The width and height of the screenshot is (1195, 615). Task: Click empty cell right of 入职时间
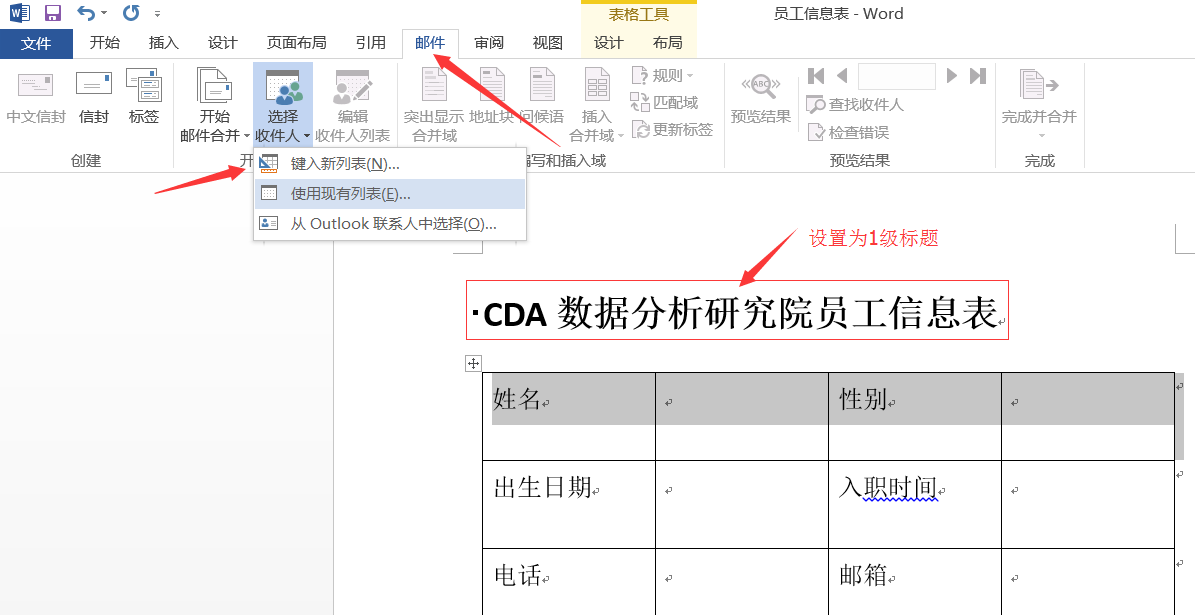1088,504
